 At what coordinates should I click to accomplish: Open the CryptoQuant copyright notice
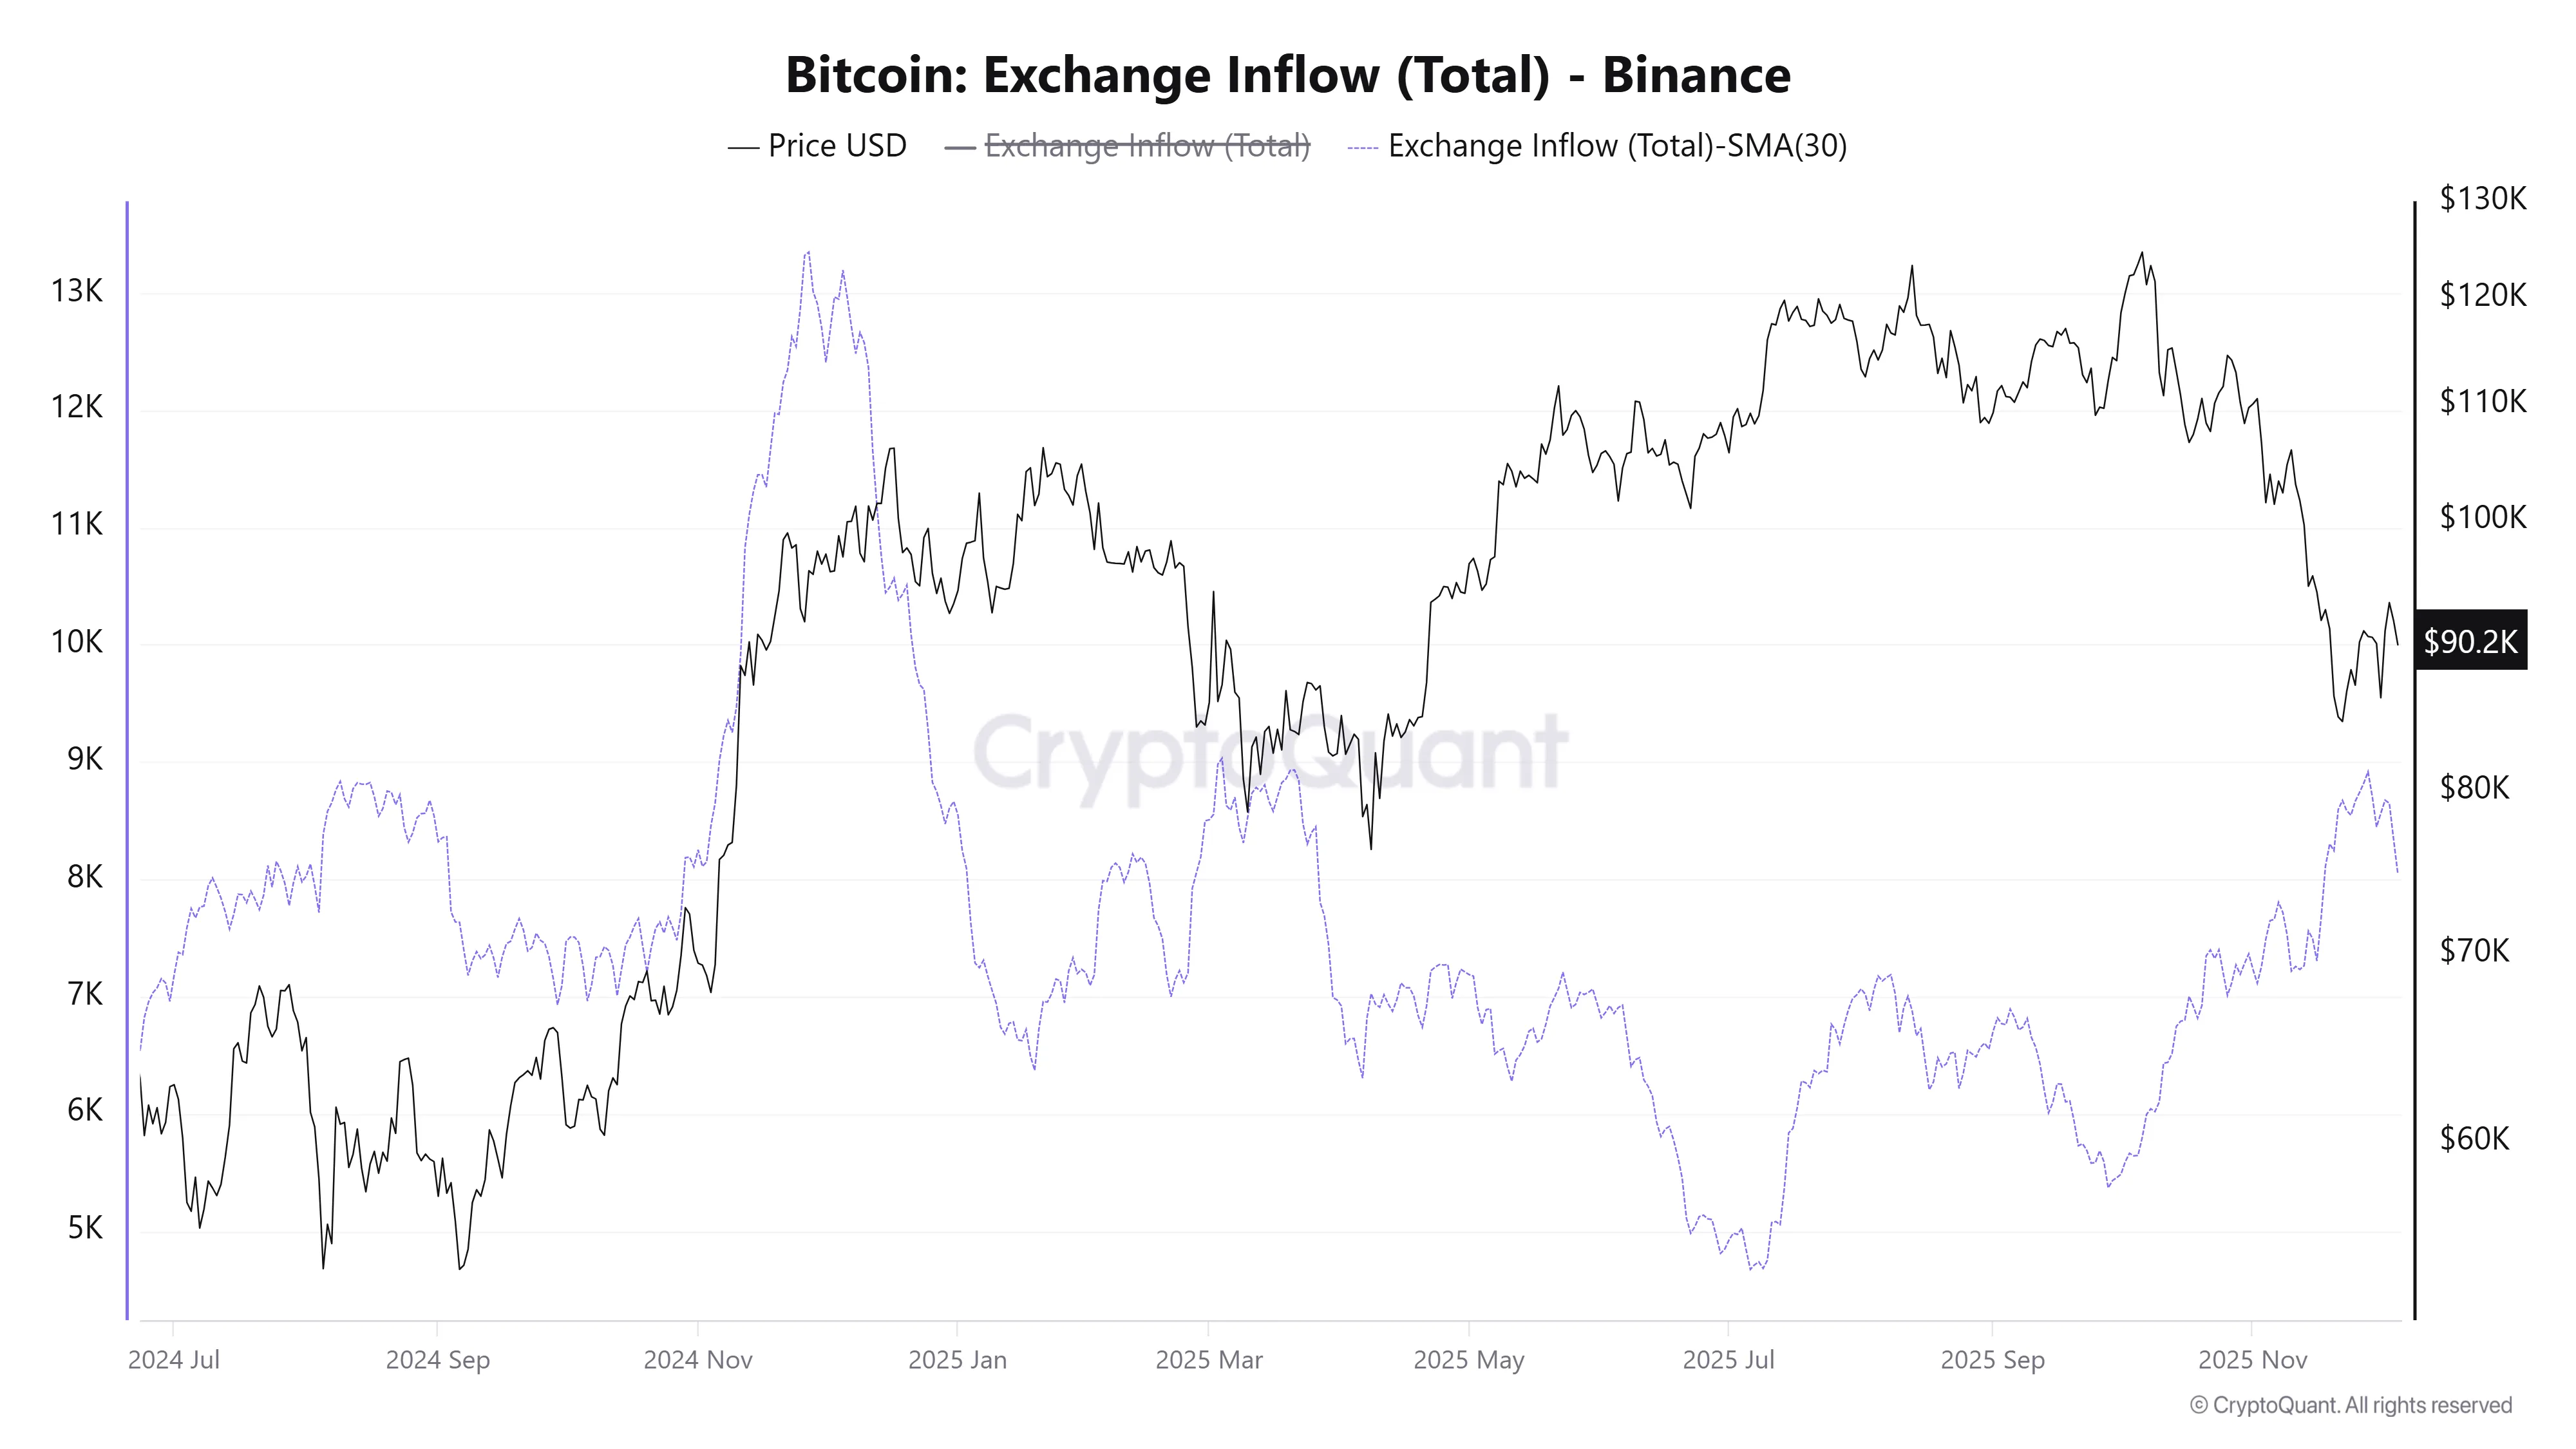click(x=2350, y=1405)
